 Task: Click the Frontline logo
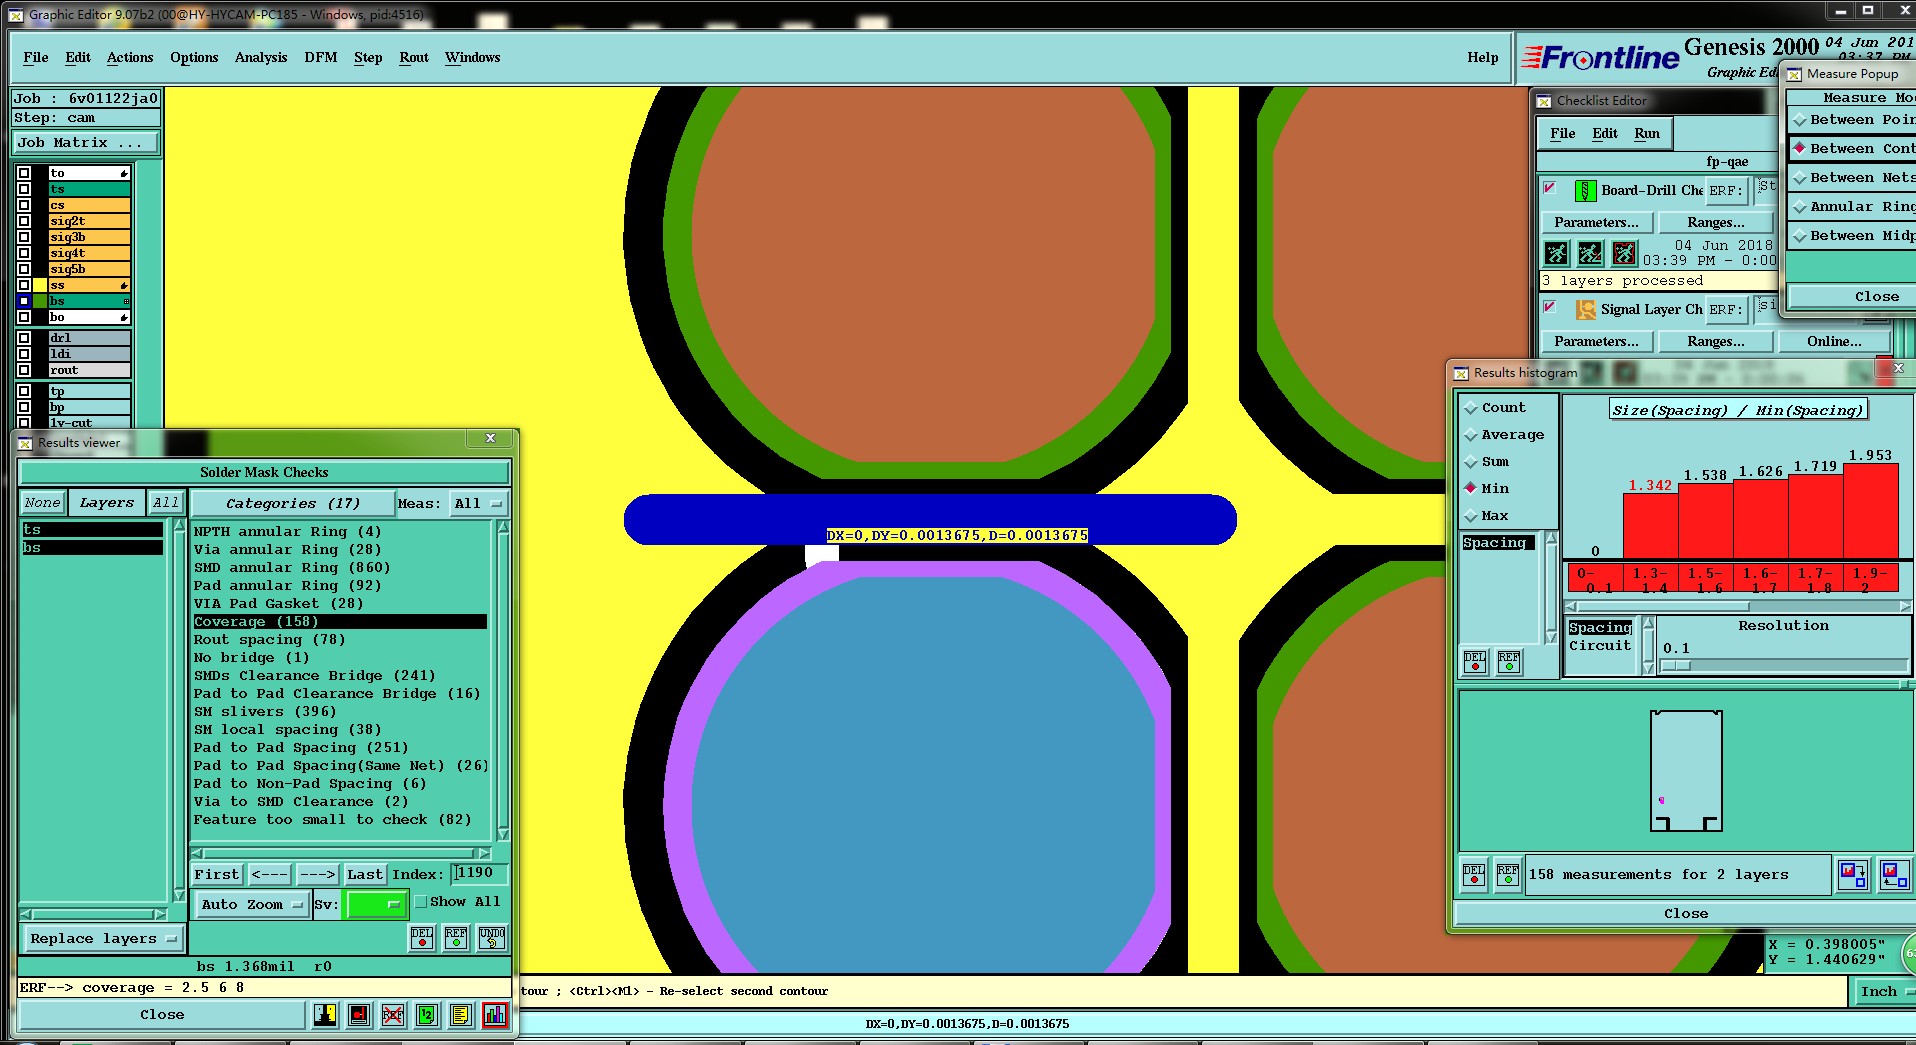1600,58
